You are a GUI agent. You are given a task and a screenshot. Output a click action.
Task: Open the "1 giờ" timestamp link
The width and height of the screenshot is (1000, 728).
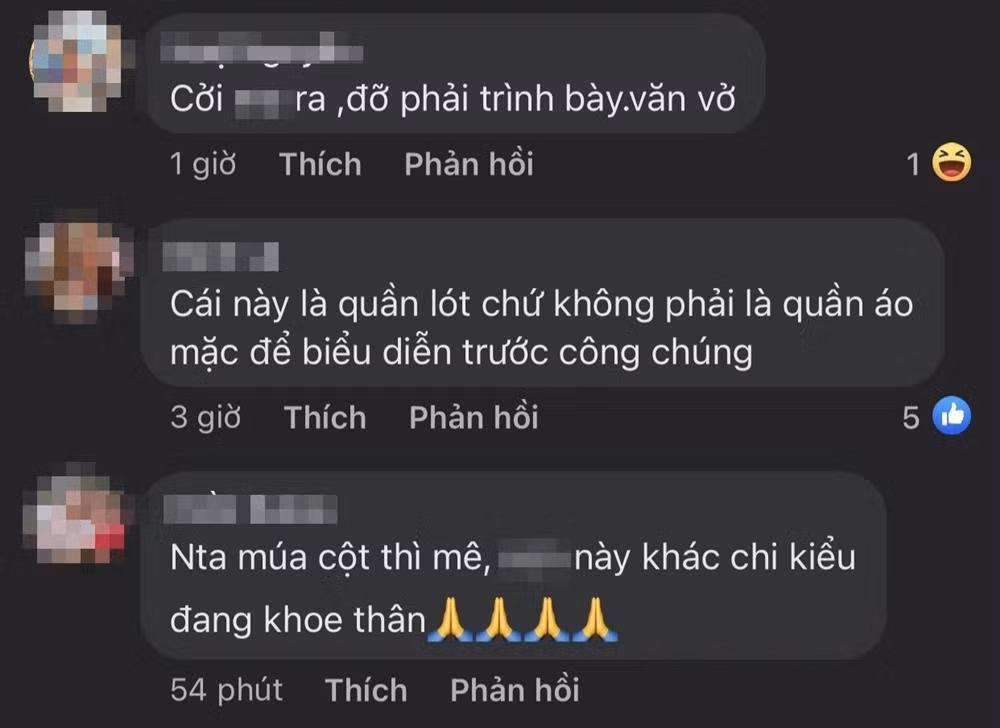tap(203, 164)
